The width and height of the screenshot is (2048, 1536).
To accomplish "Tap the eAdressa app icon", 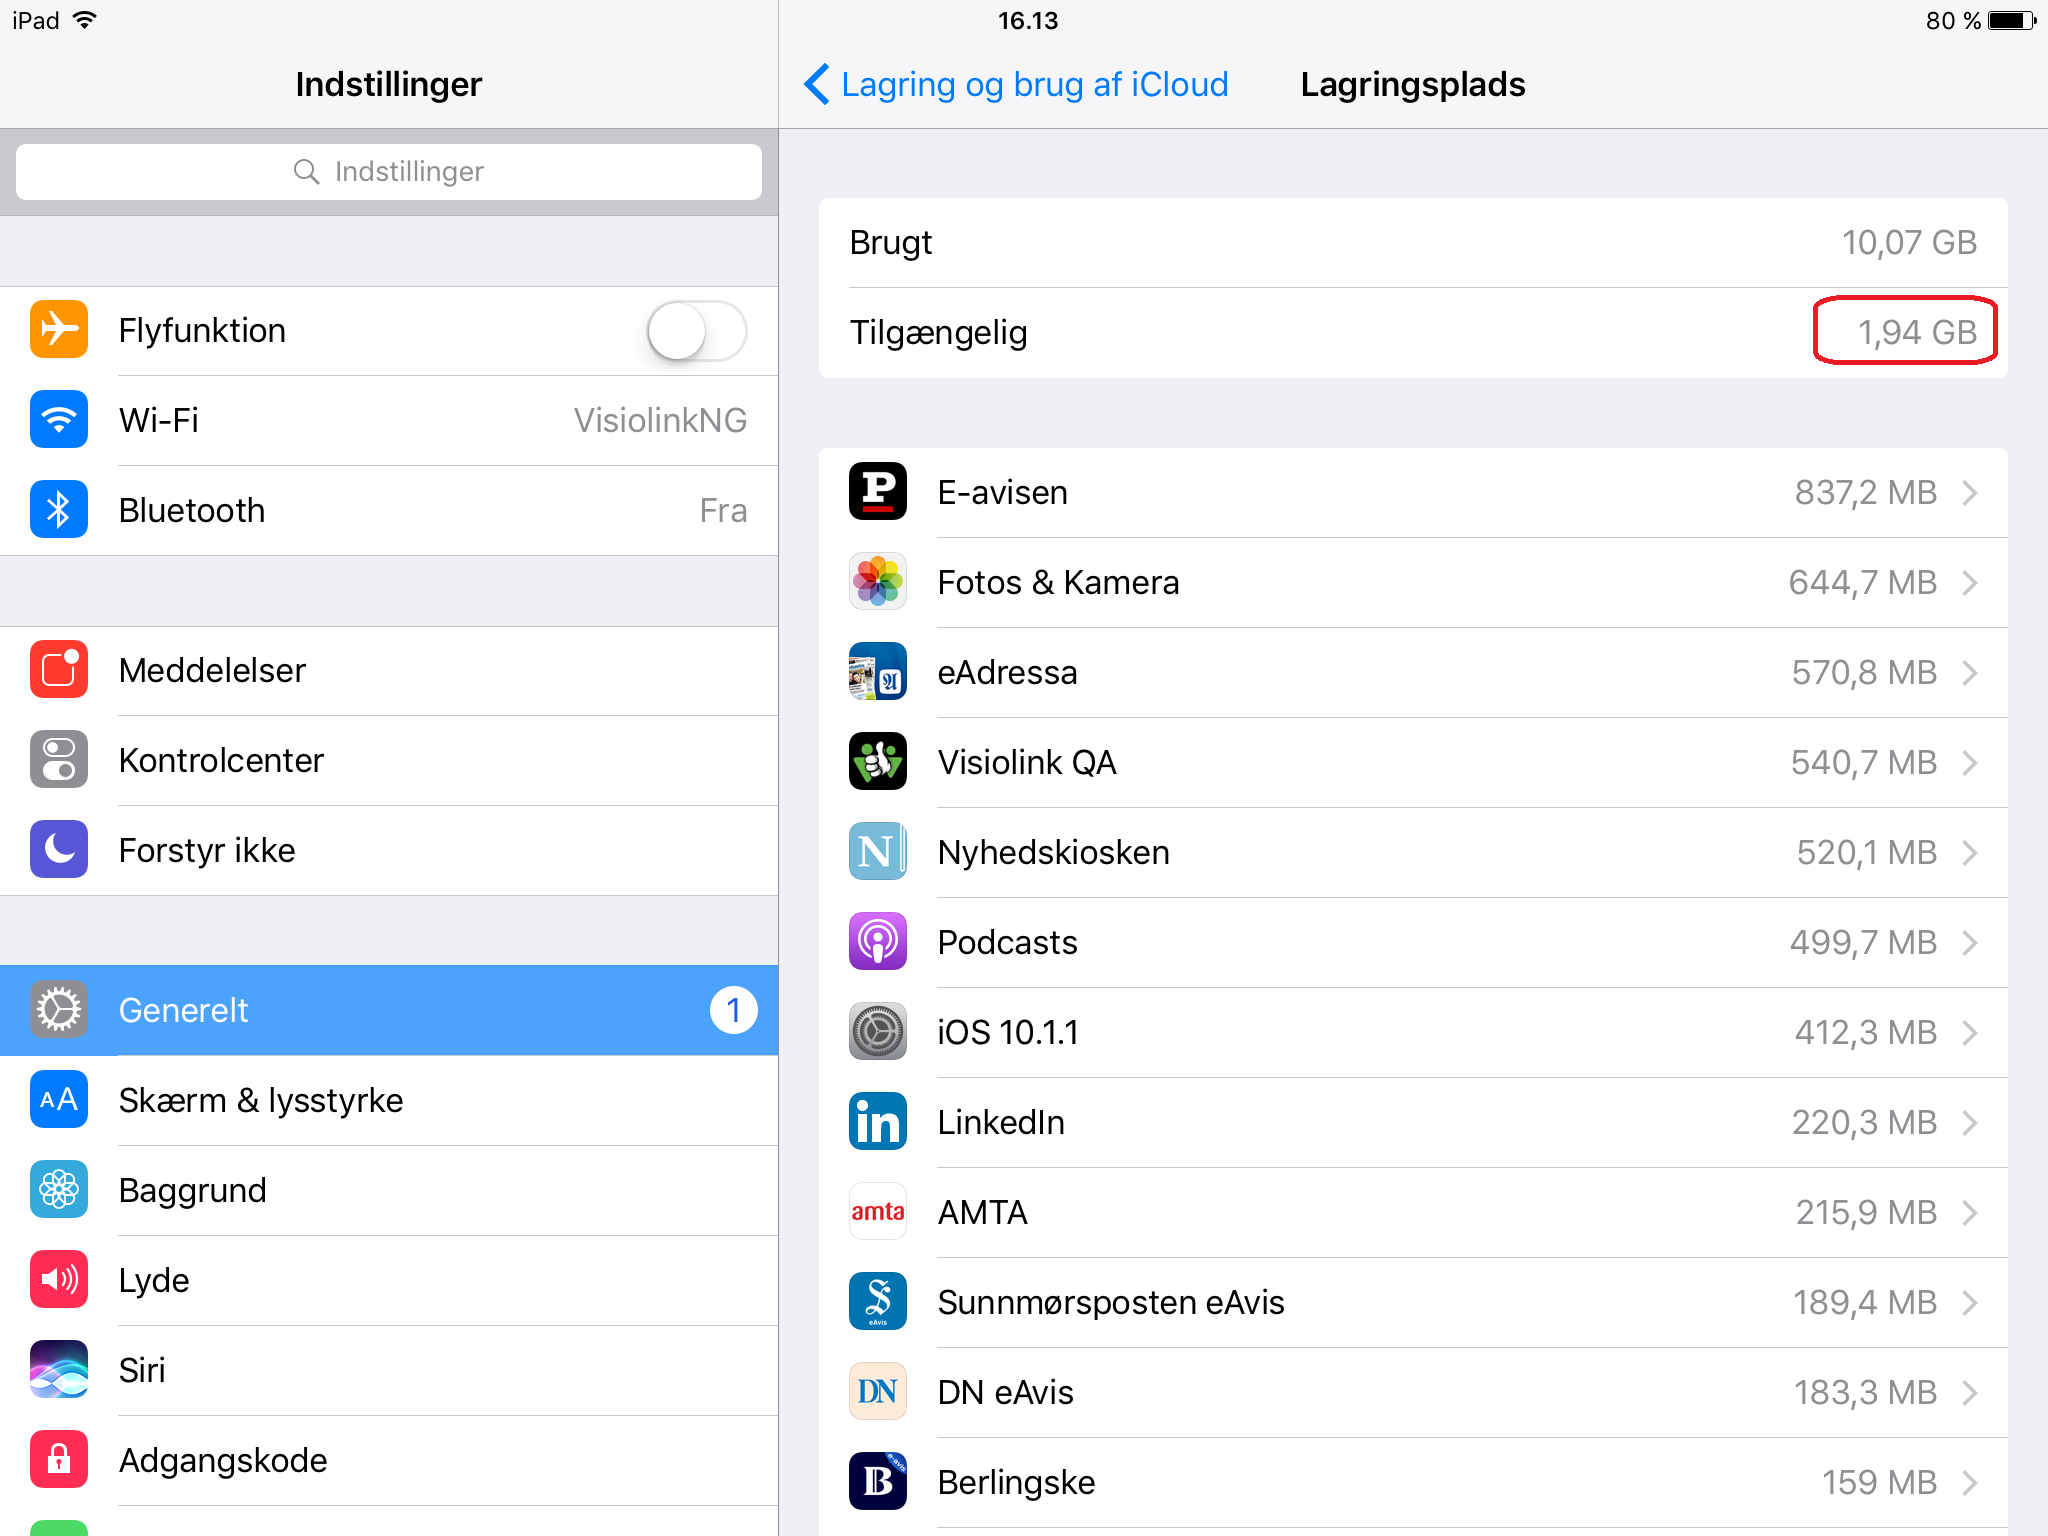I will 878,672.
